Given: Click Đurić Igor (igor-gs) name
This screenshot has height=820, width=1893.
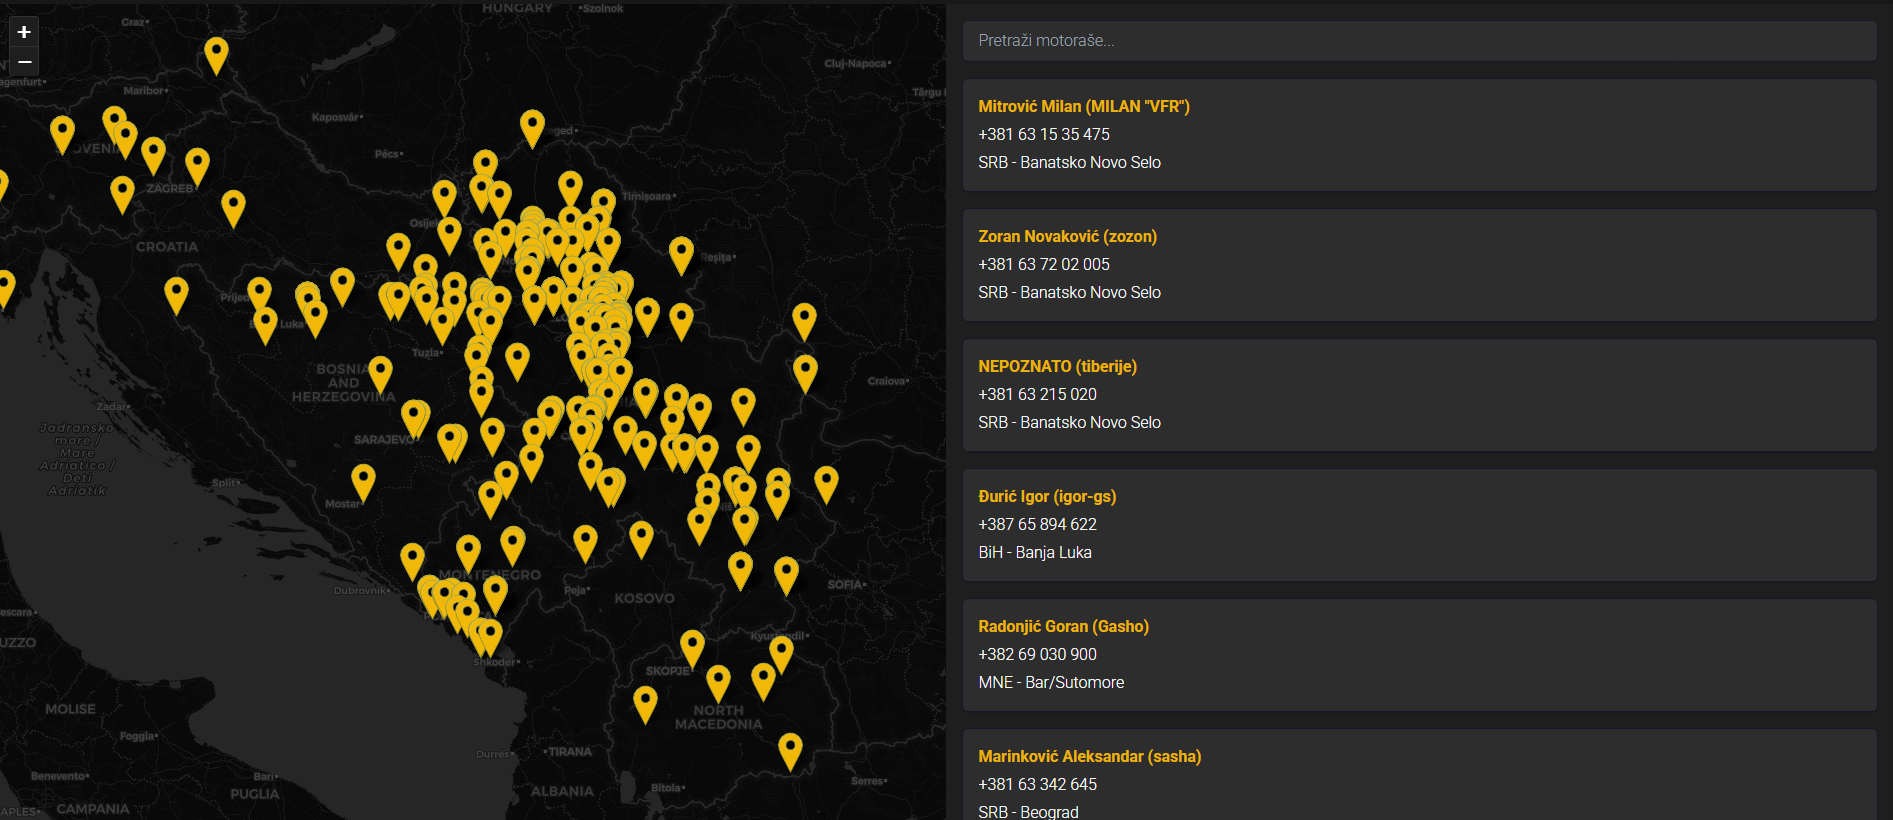Looking at the screenshot, I should [x=1047, y=496].
